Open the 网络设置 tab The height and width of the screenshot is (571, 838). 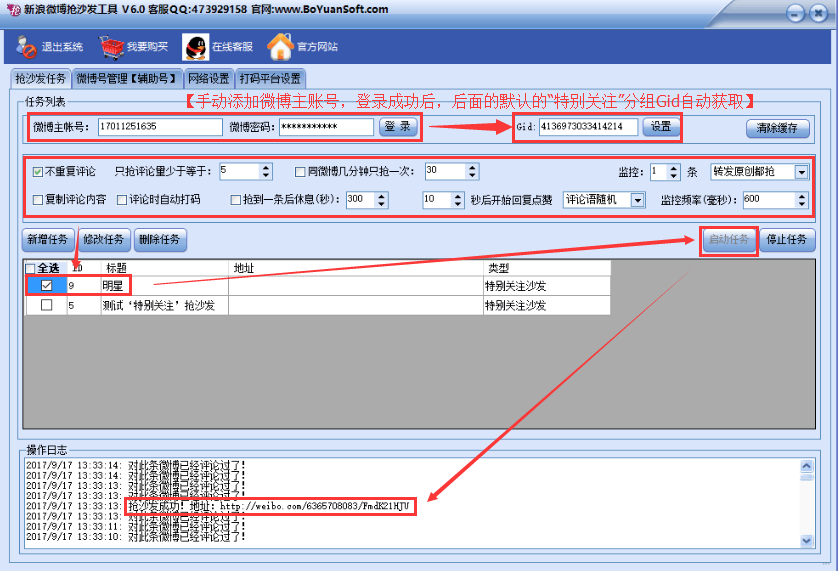click(x=209, y=79)
